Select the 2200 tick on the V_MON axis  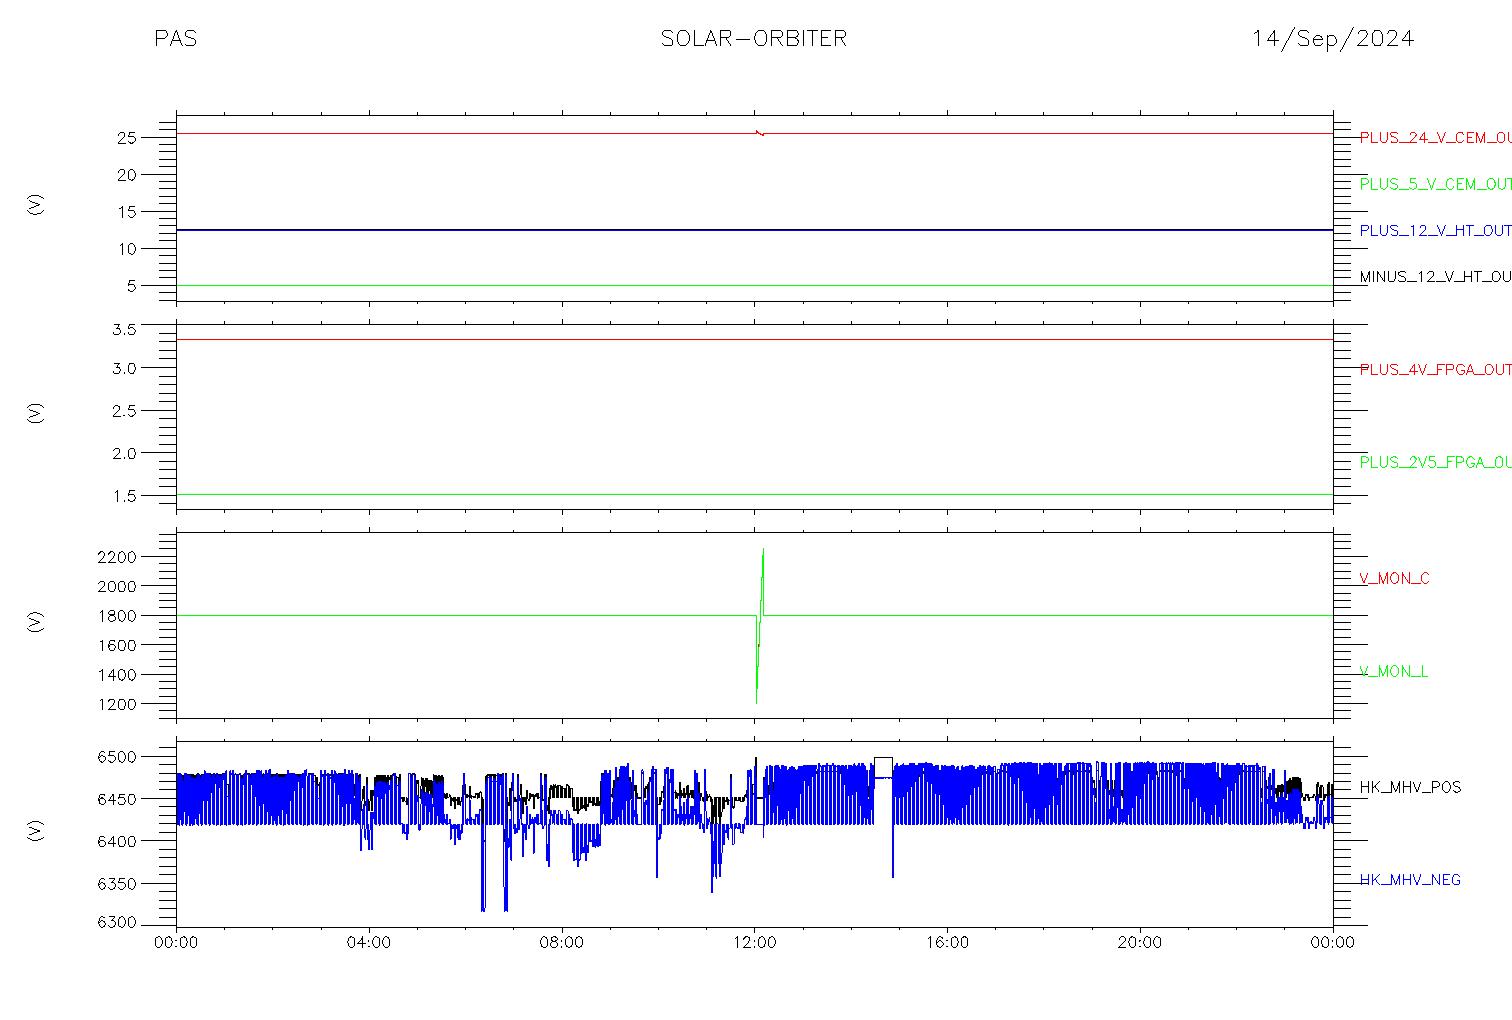tap(117, 557)
